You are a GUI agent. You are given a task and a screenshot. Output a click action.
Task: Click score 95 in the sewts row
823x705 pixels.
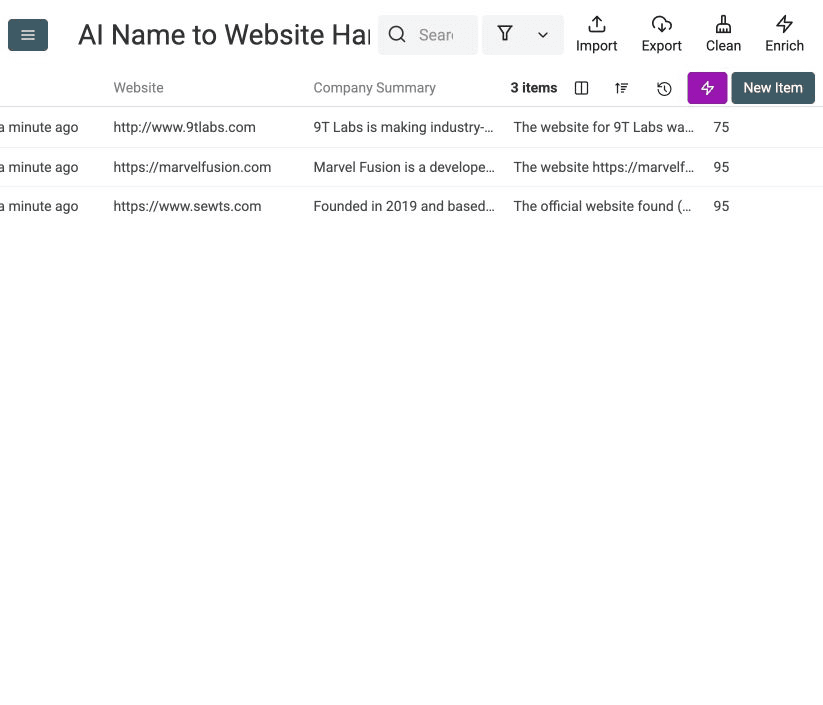[721, 206]
